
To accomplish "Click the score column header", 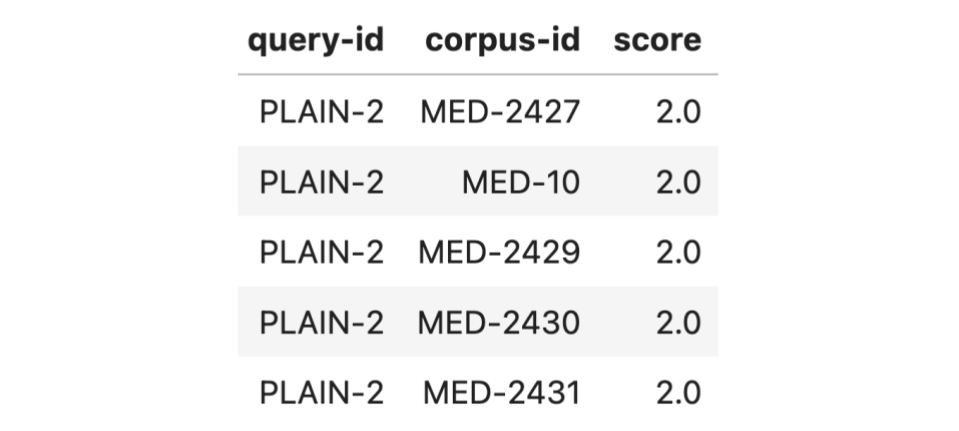I will click(657, 41).
